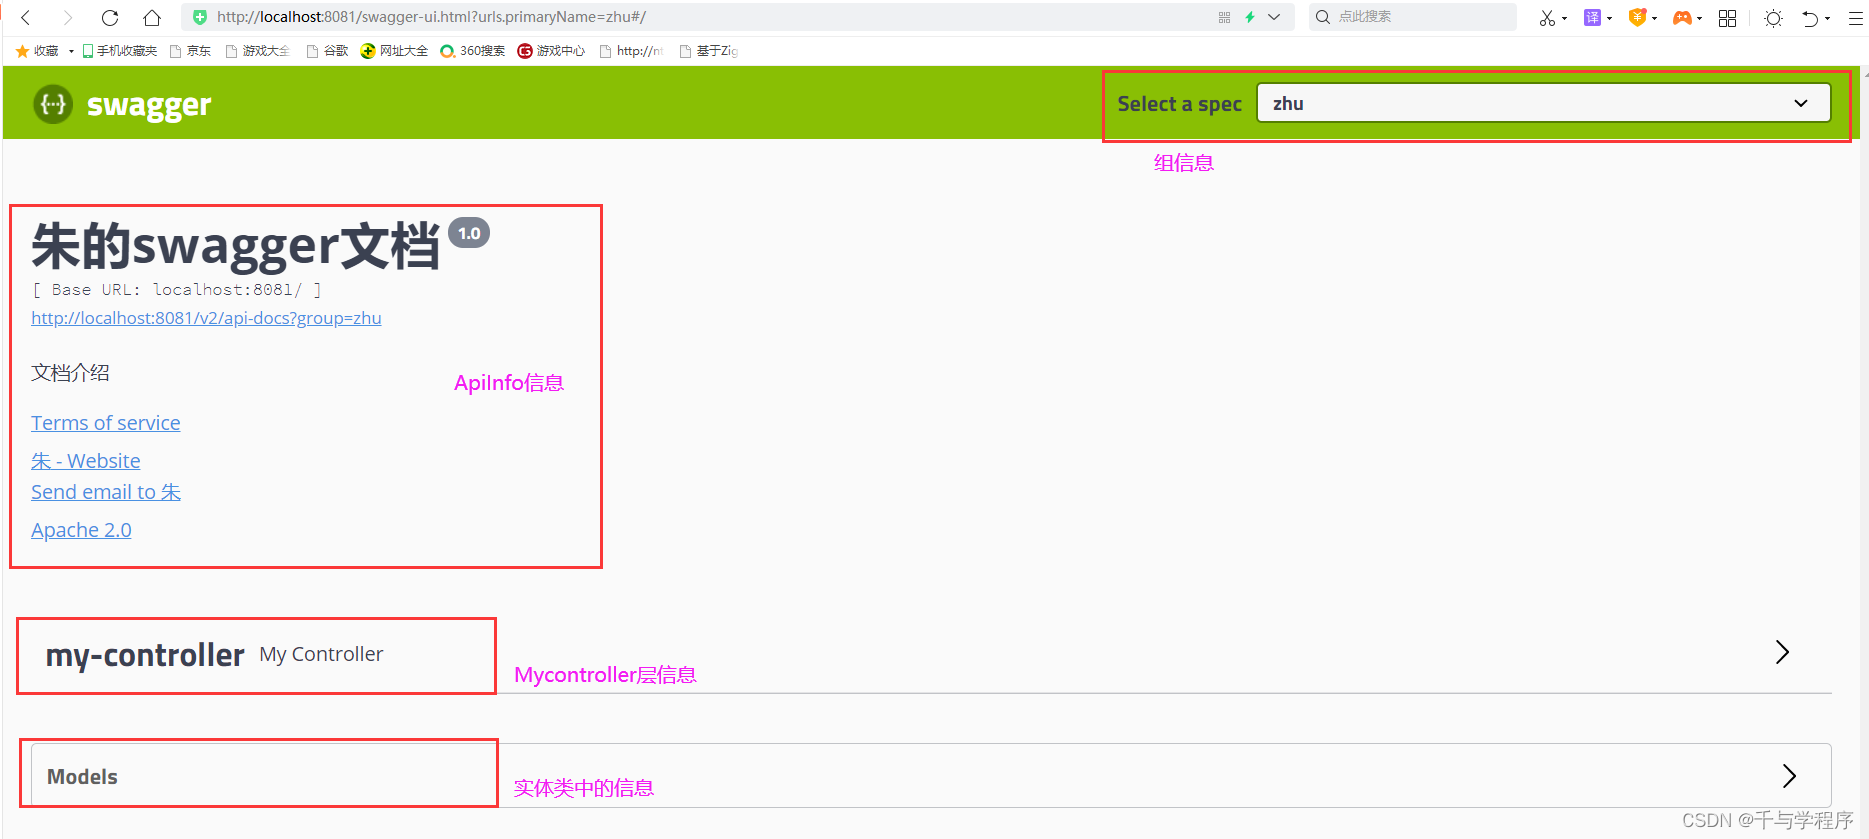Reload the page with the refresh icon
The height and width of the screenshot is (839, 1869).
(110, 18)
